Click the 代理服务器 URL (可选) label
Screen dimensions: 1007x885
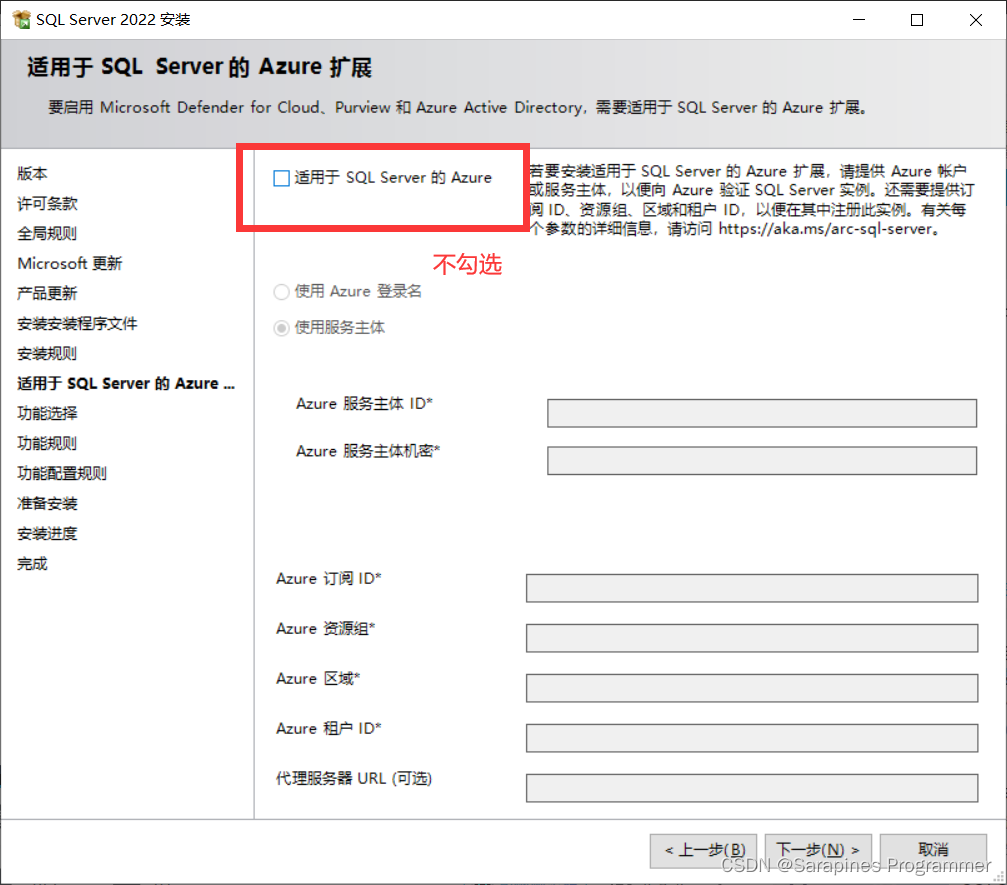[x=354, y=778]
